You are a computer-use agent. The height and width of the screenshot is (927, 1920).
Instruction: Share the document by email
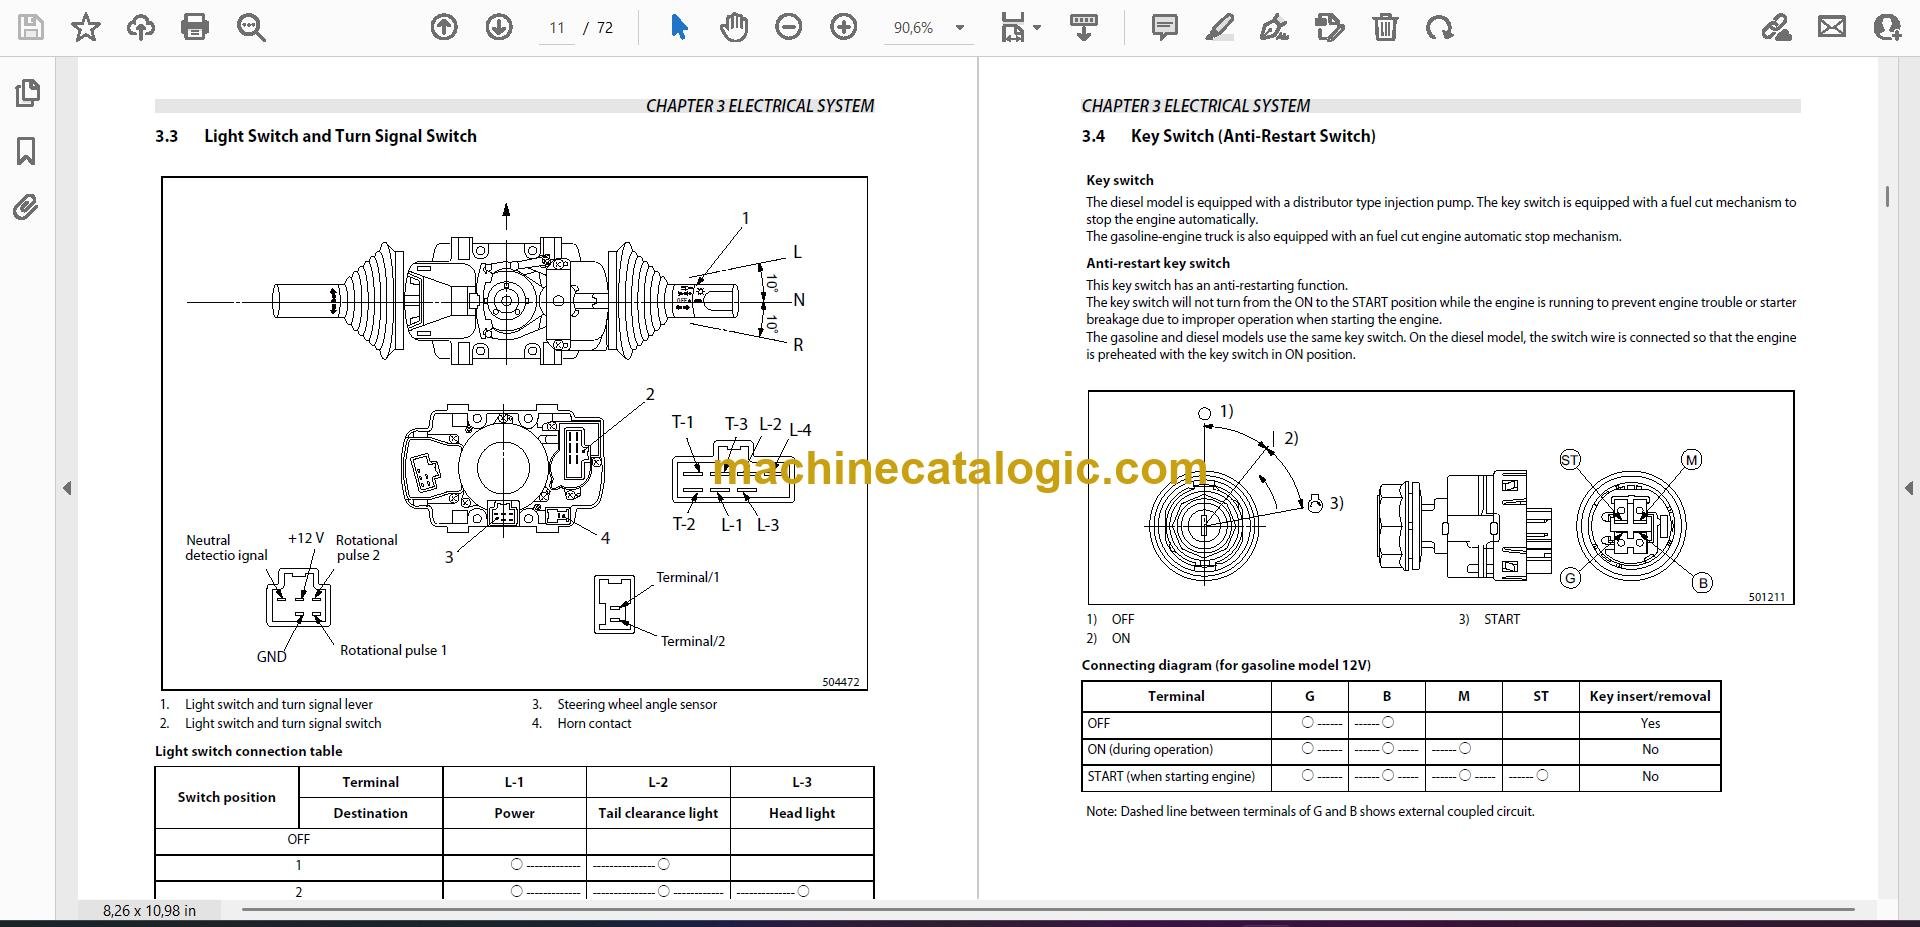(1832, 27)
